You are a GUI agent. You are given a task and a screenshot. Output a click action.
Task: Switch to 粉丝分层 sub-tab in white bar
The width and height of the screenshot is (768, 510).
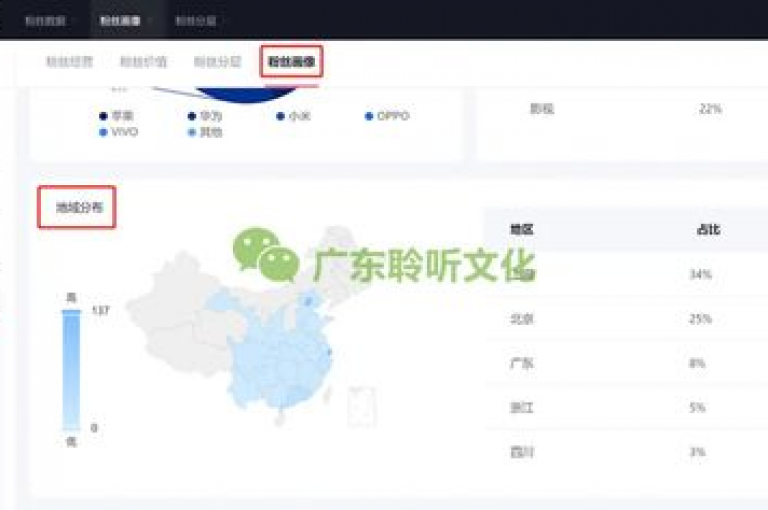217,62
